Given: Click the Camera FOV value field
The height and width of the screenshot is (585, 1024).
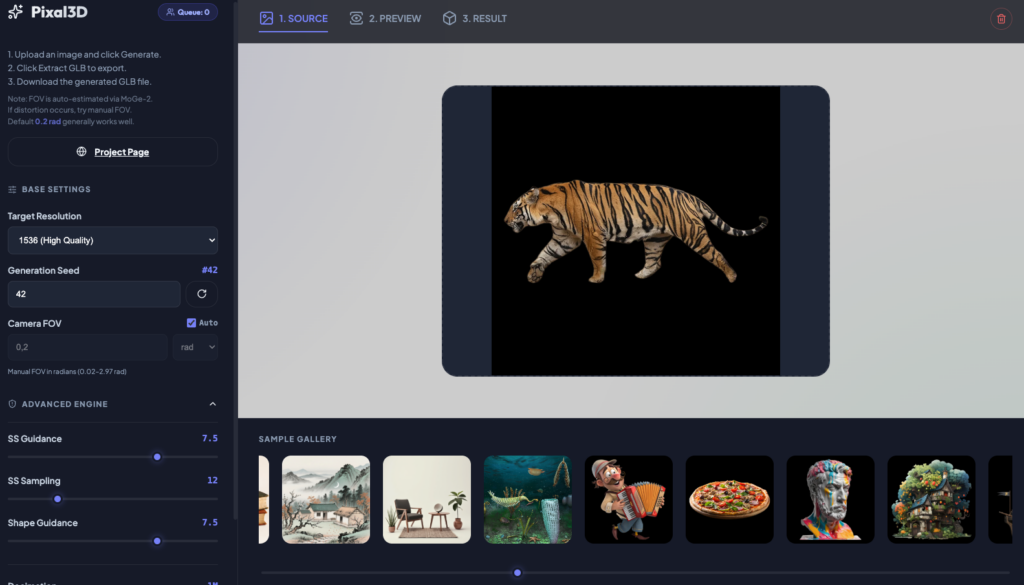Looking at the screenshot, I should (x=88, y=347).
